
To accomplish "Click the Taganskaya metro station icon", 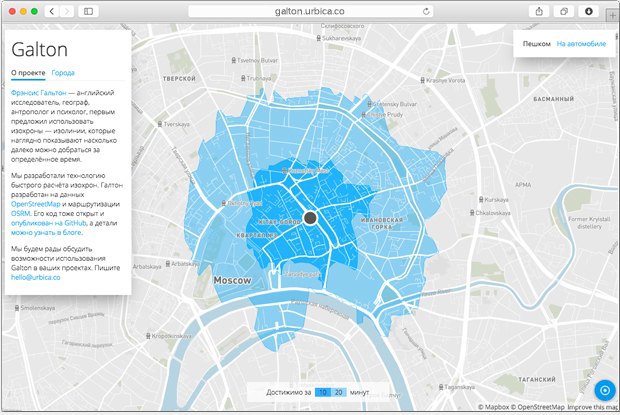I will coord(441,387).
